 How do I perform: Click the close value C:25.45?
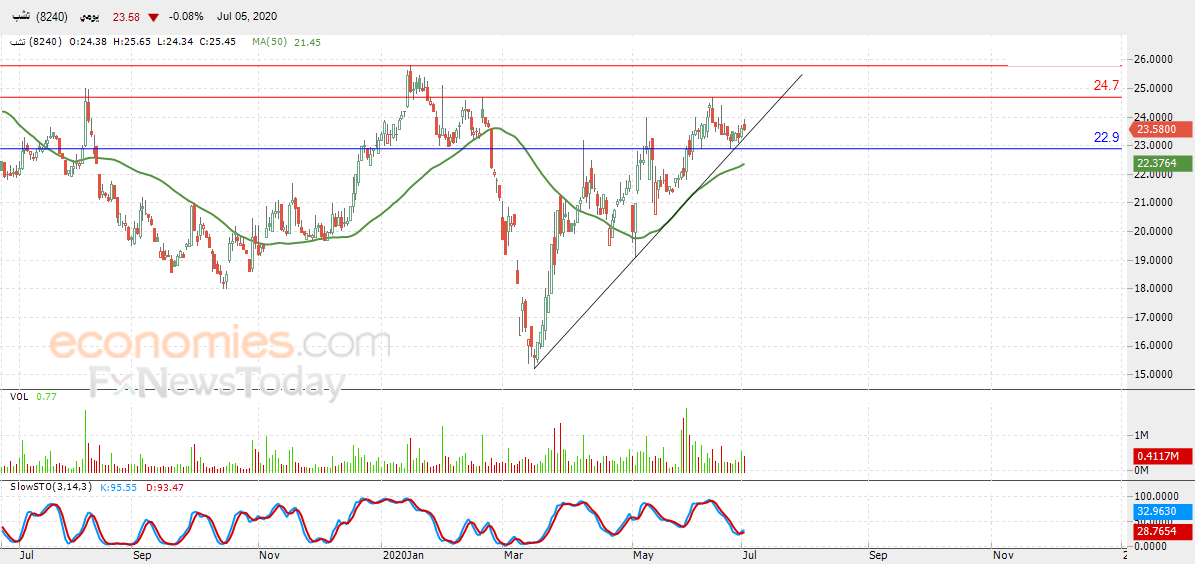(x=216, y=42)
